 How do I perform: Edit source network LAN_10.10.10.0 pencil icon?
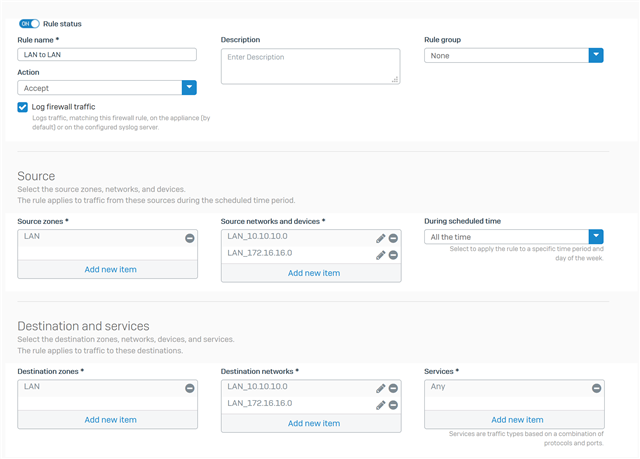pos(380,238)
